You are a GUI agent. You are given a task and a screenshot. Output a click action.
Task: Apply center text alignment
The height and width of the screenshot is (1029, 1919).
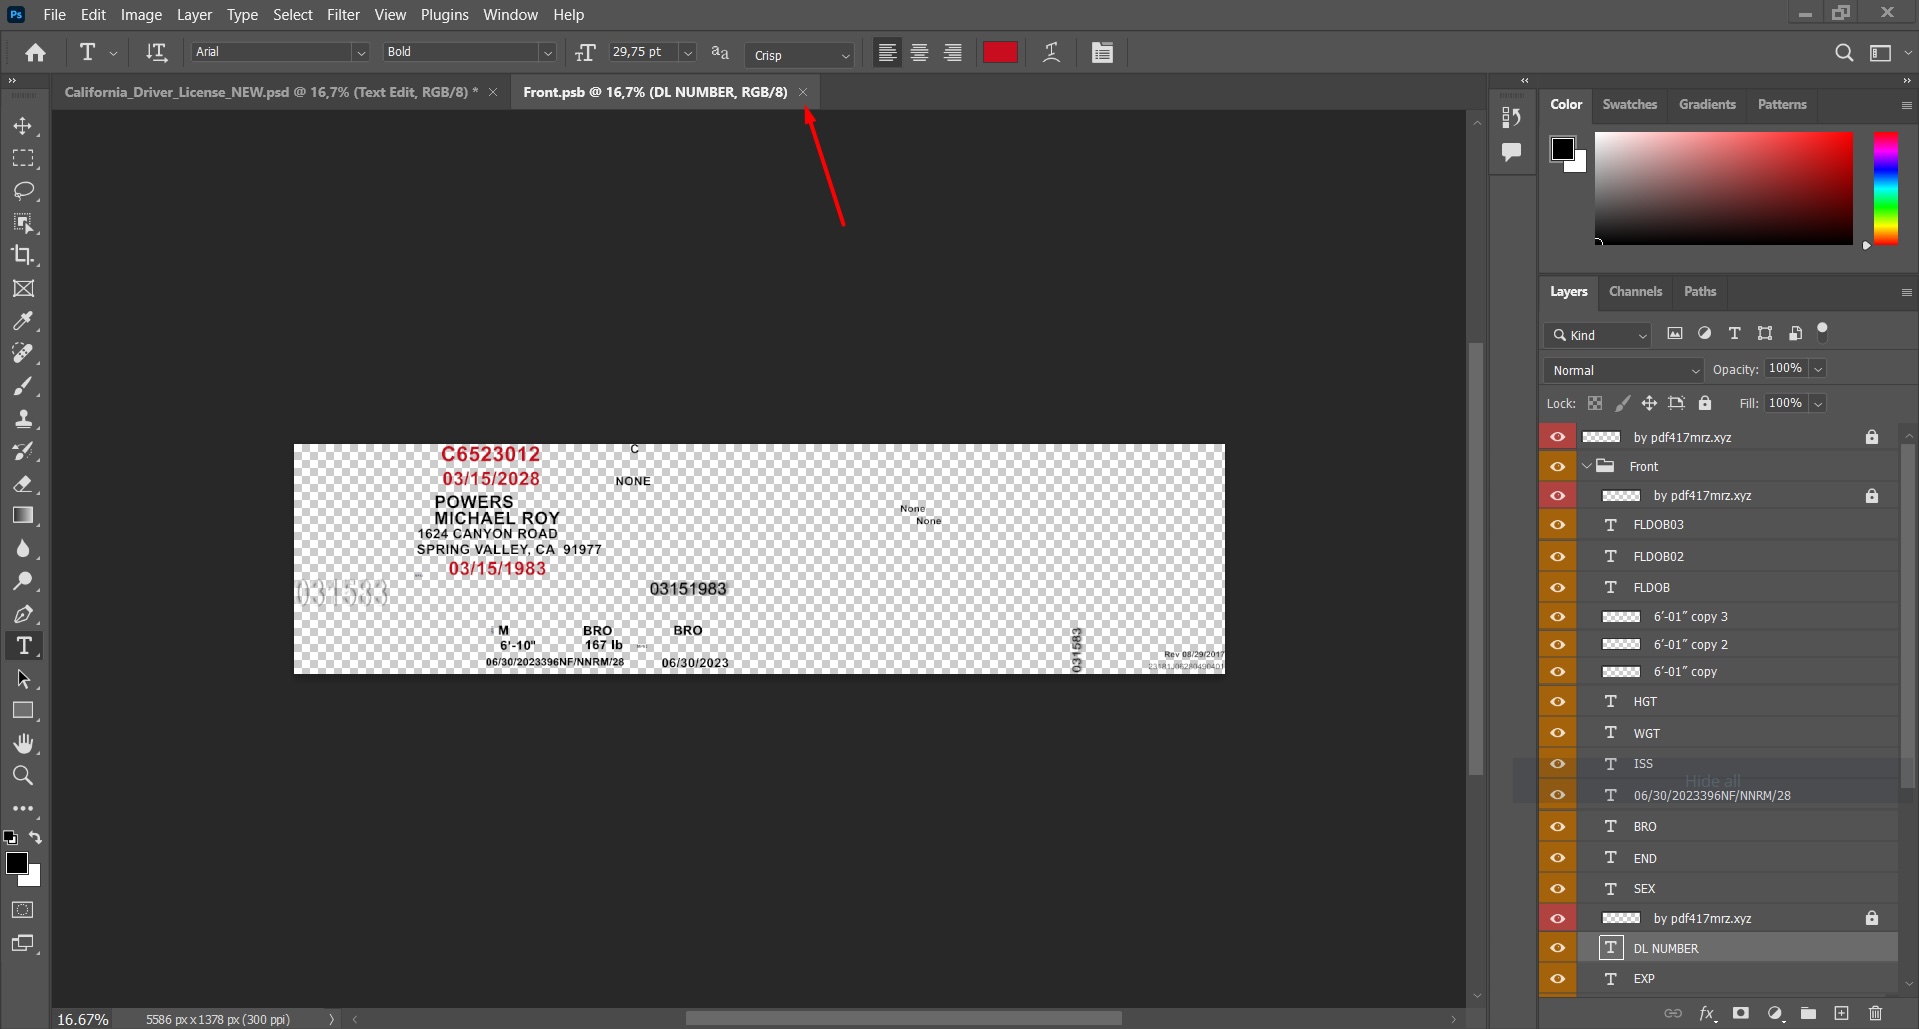pyautogui.click(x=919, y=52)
